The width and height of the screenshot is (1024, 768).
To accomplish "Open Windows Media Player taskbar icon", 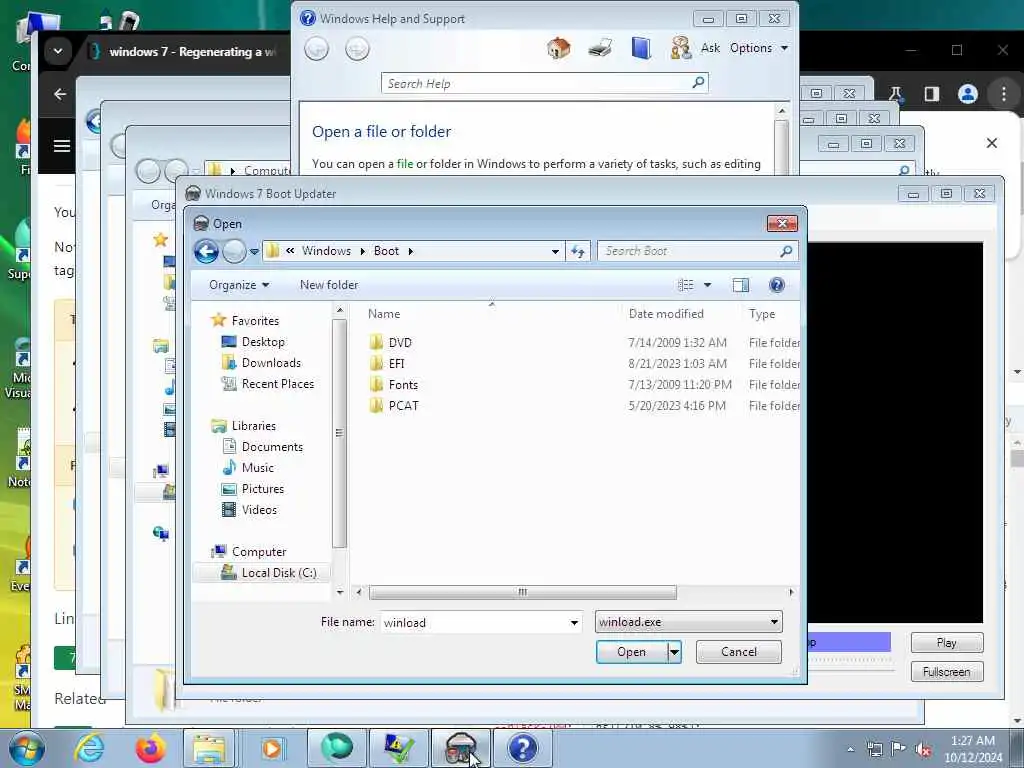I will point(270,748).
